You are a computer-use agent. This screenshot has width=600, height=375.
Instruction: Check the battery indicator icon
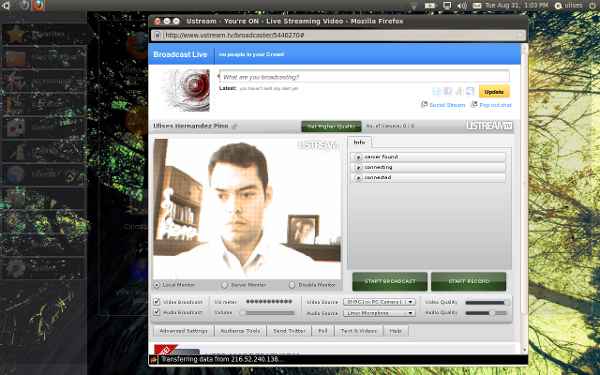430,5
